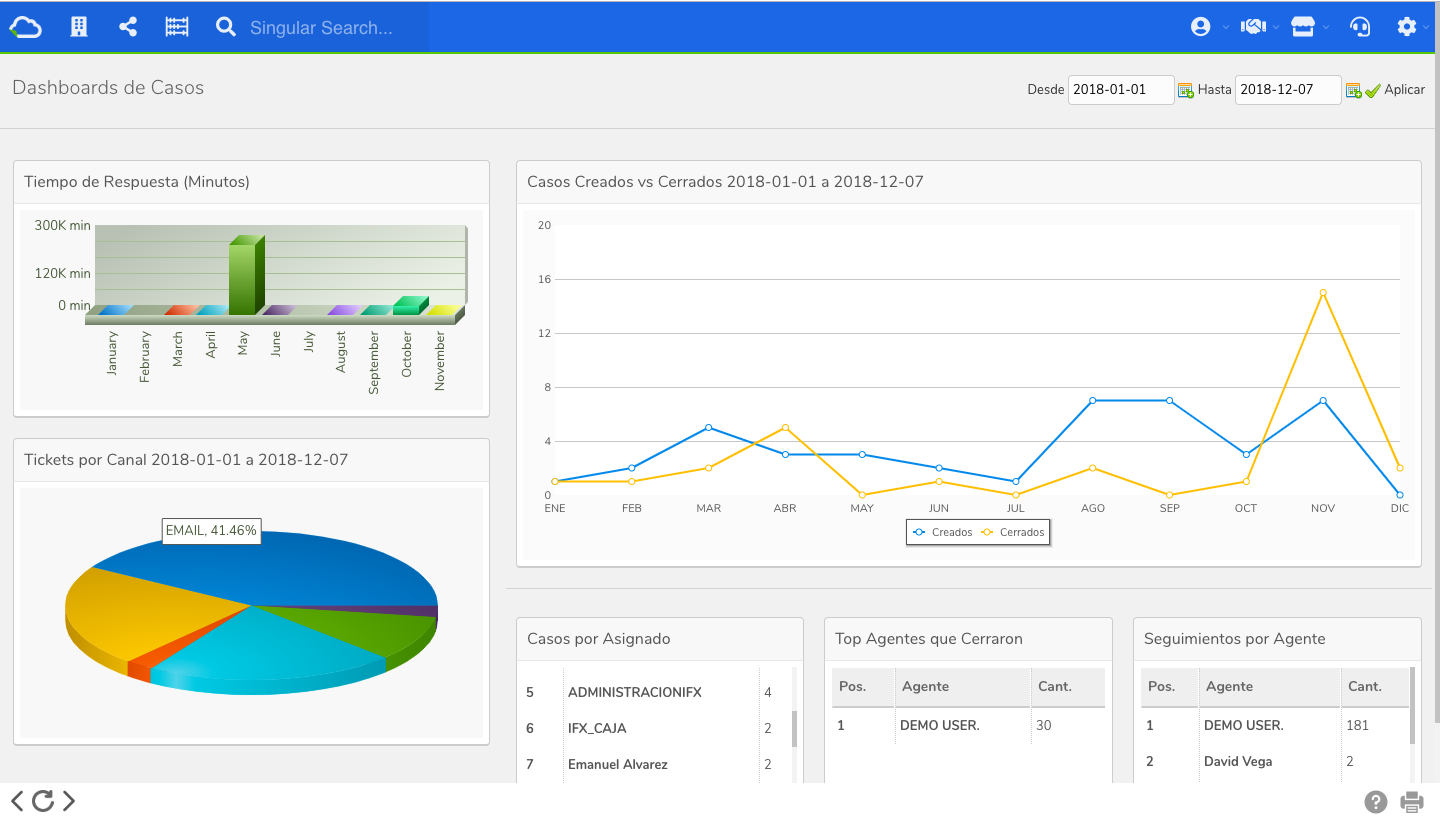Image resolution: width=1440 pixels, height=821 pixels.
Task: Open the abacus icon in top bar
Action: click(177, 27)
